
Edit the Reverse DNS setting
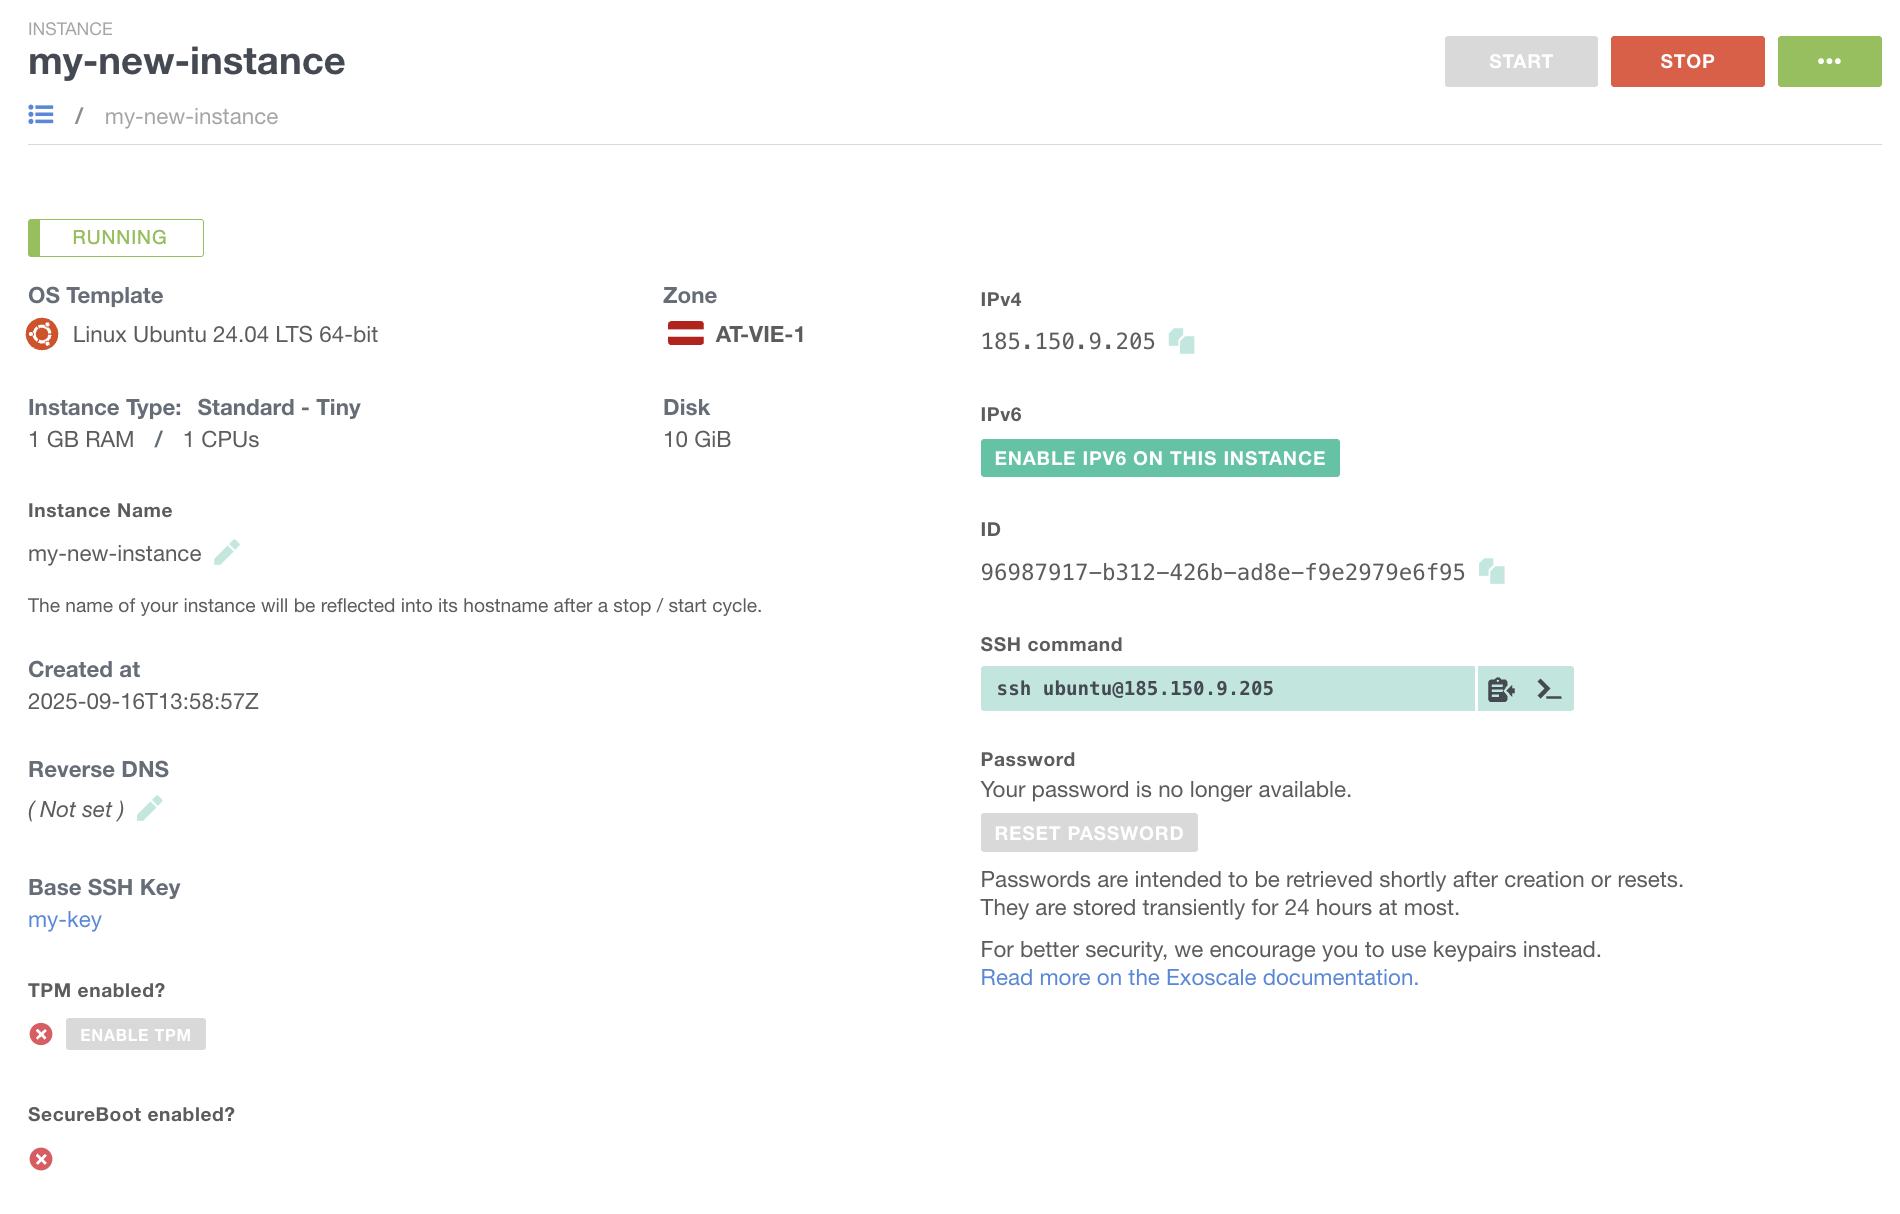[150, 809]
